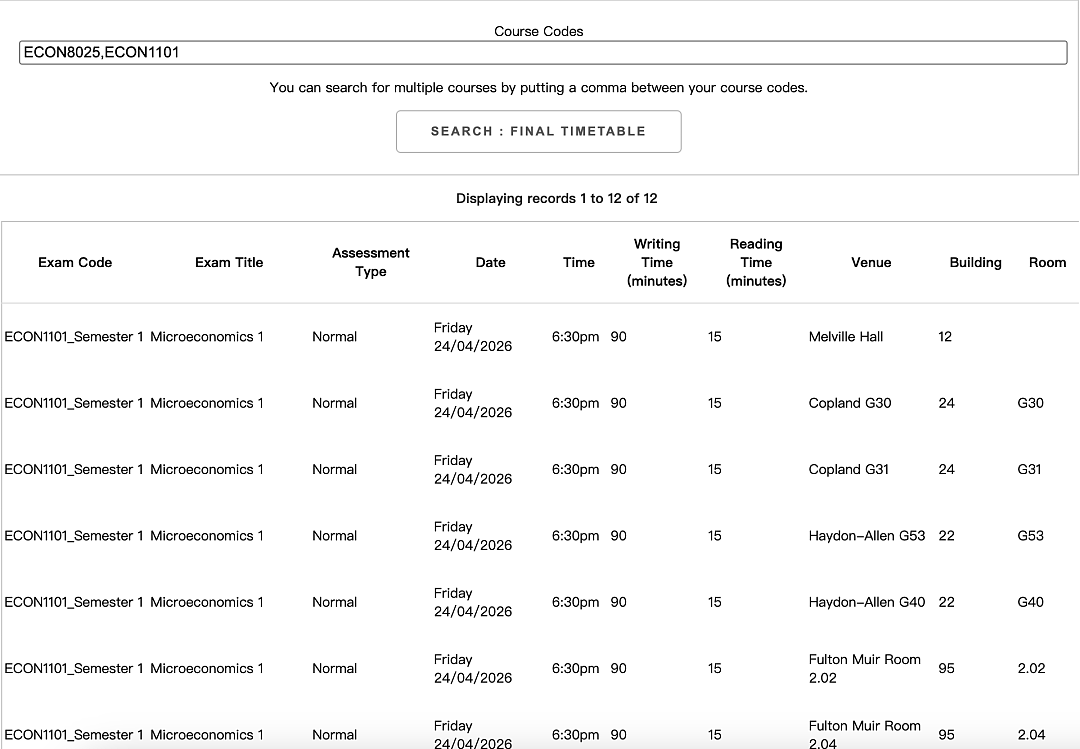Click building number 12 in Melville Hall row
The image size is (1080, 749).
click(945, 337)
